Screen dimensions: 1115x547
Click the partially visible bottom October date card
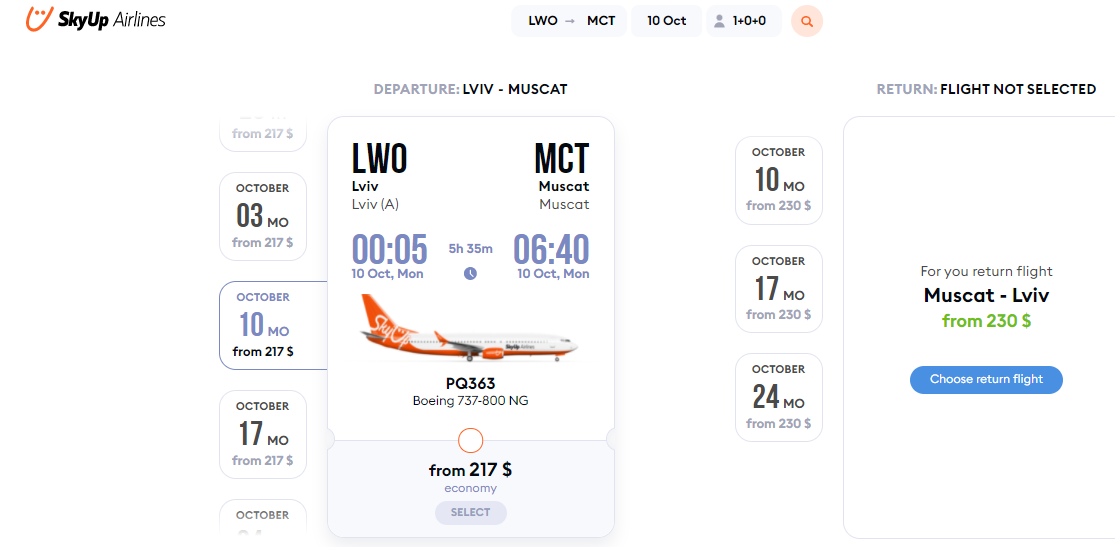click(x=262, y=517)
